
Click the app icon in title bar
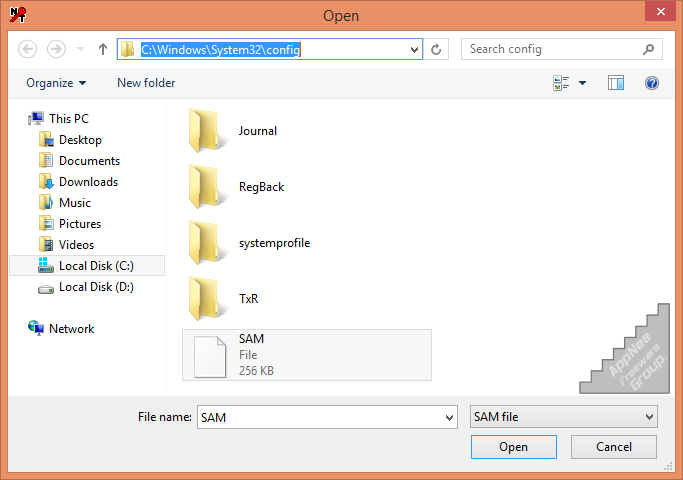18,15
